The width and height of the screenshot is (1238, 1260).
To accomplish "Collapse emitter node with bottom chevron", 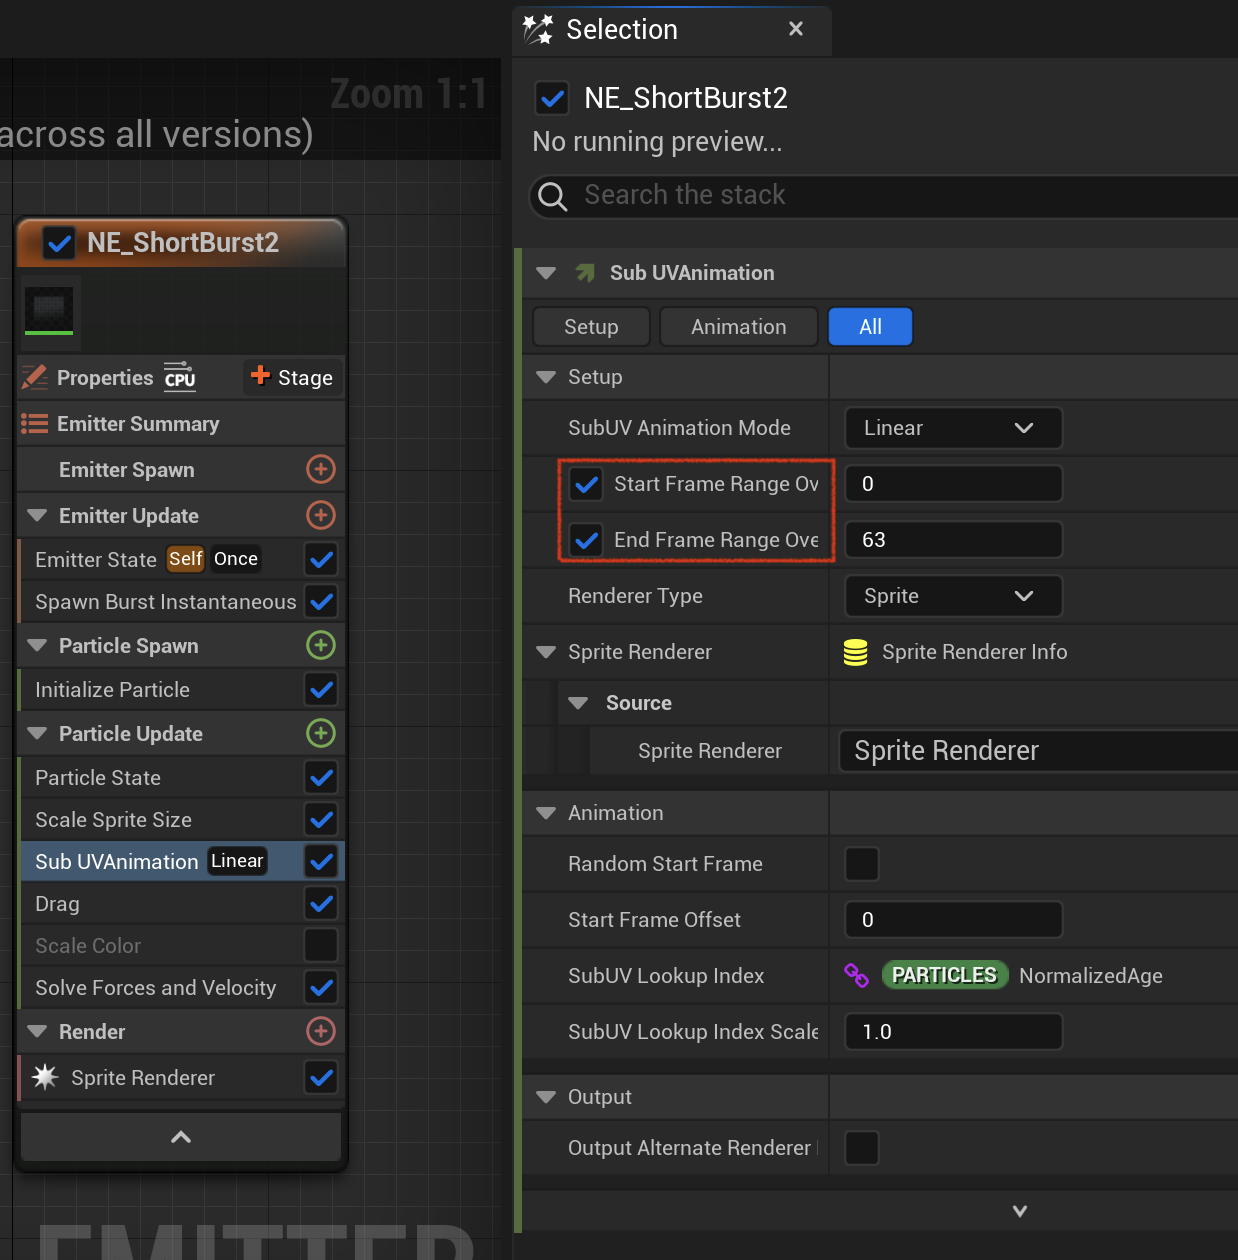I will click(181, 1137).
